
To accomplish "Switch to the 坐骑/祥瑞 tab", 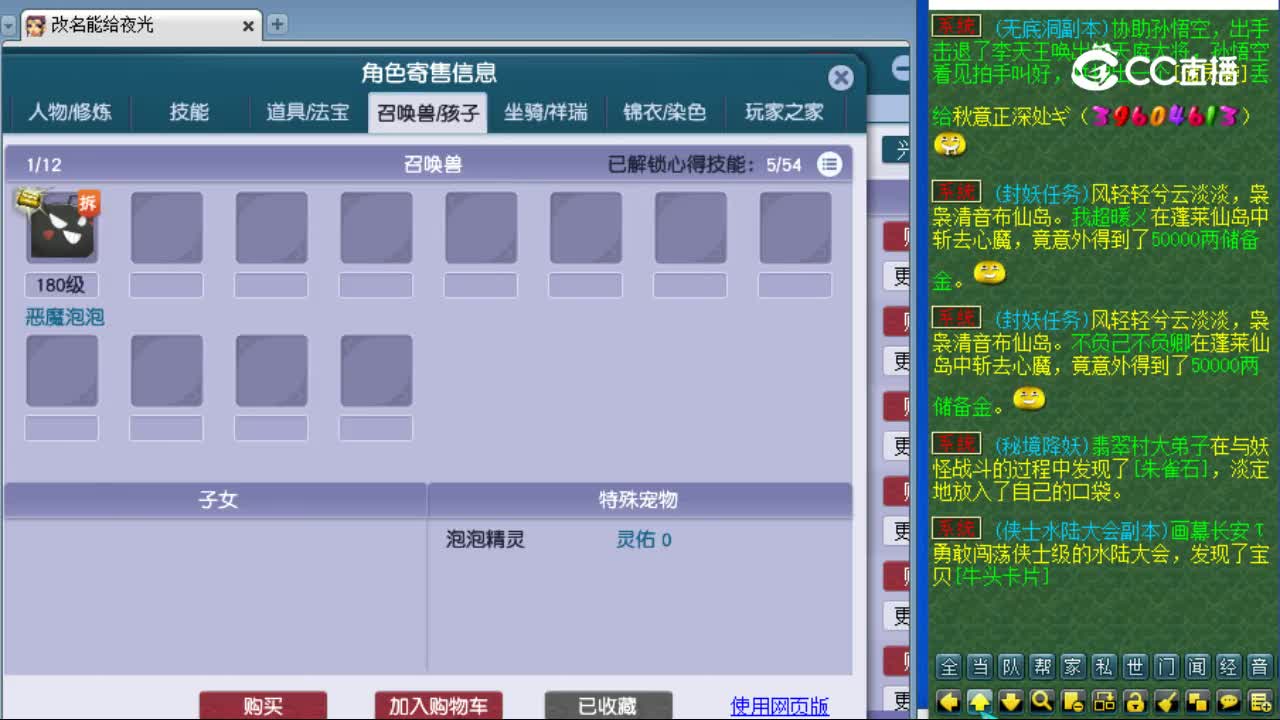I will click(546, 112).
